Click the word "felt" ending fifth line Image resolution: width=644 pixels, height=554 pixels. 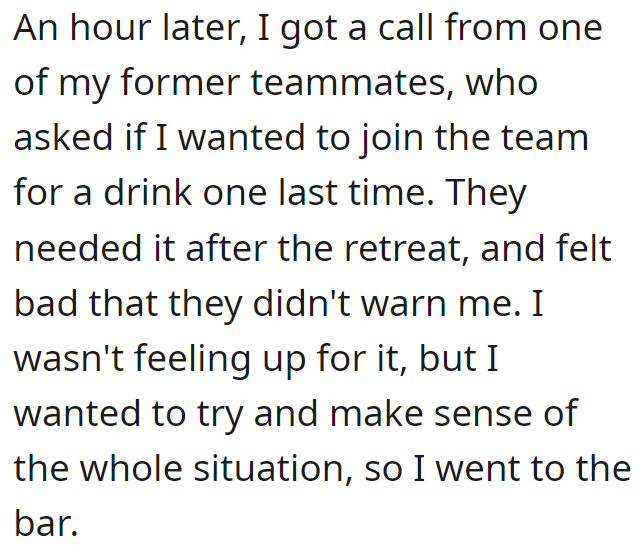point(584,248)
